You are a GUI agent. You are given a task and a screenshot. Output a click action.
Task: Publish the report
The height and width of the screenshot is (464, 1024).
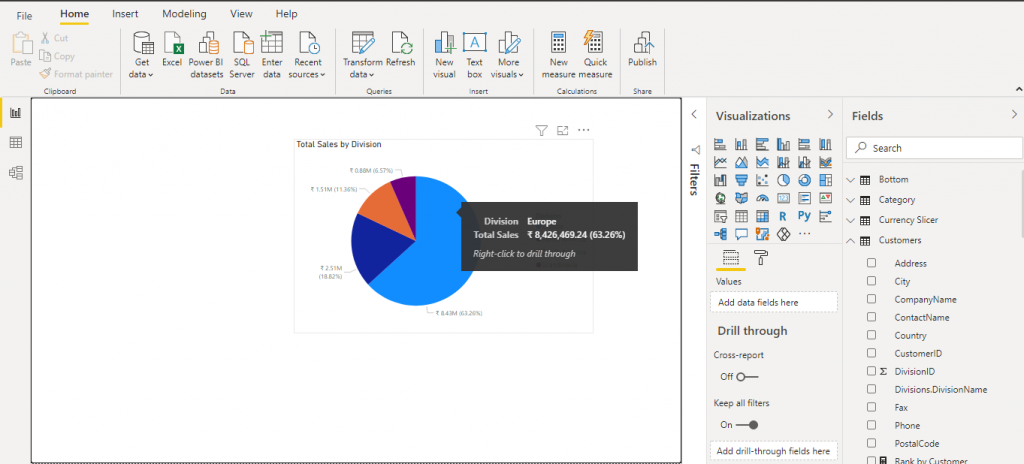(x=643, y=49)
